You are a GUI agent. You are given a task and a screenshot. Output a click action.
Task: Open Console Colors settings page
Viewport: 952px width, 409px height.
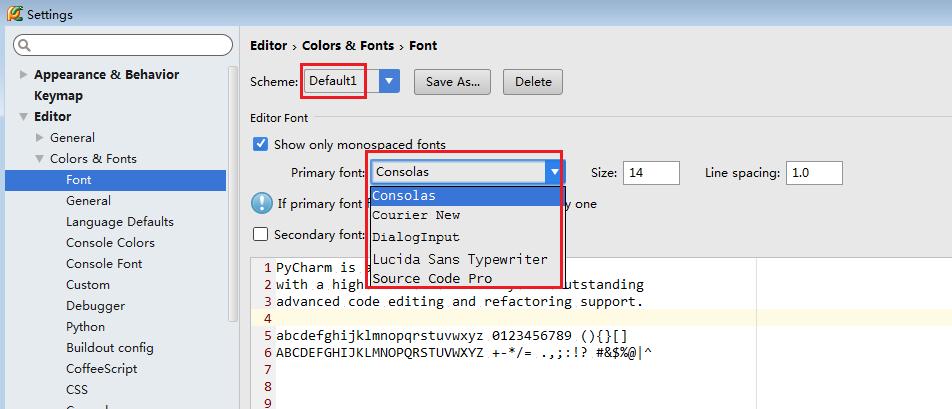[x=110, y=243]
